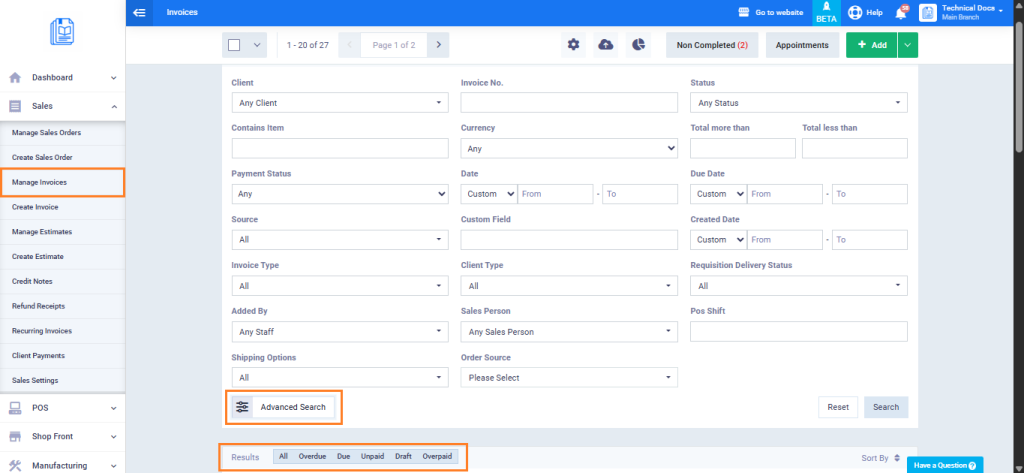Filter results by Draft tab
1024x473 pixels.
tap(403, 456)
